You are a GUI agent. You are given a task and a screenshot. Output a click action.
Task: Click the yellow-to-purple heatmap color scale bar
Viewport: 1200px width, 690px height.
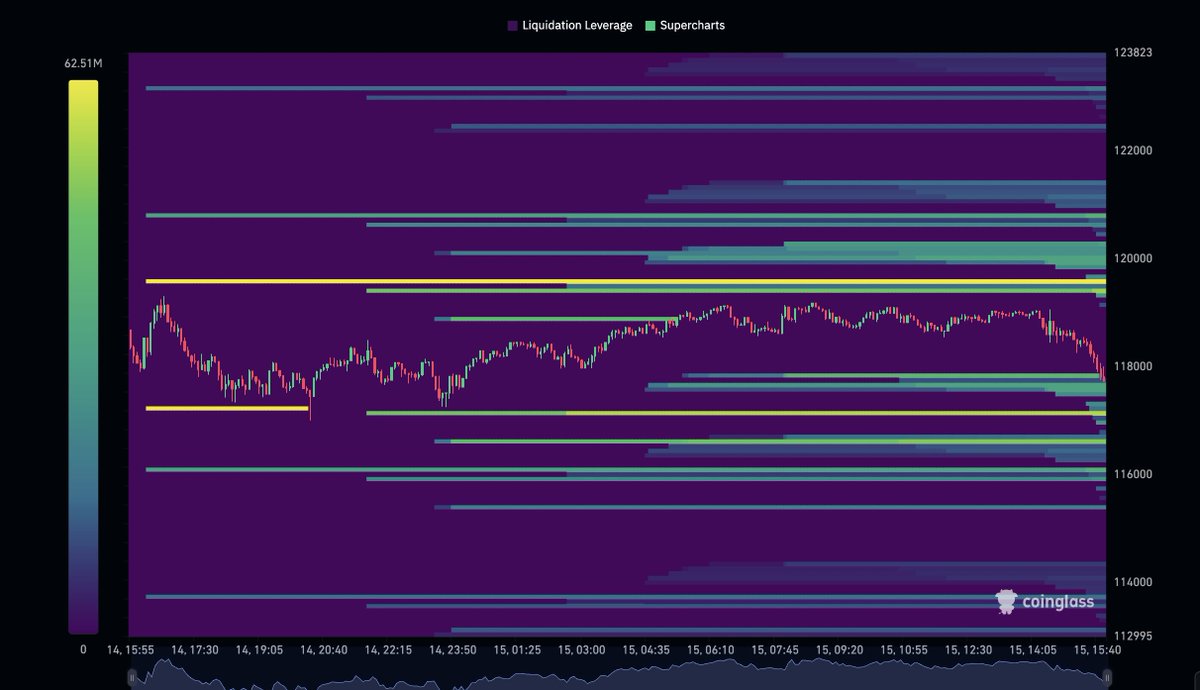(83, 357)
